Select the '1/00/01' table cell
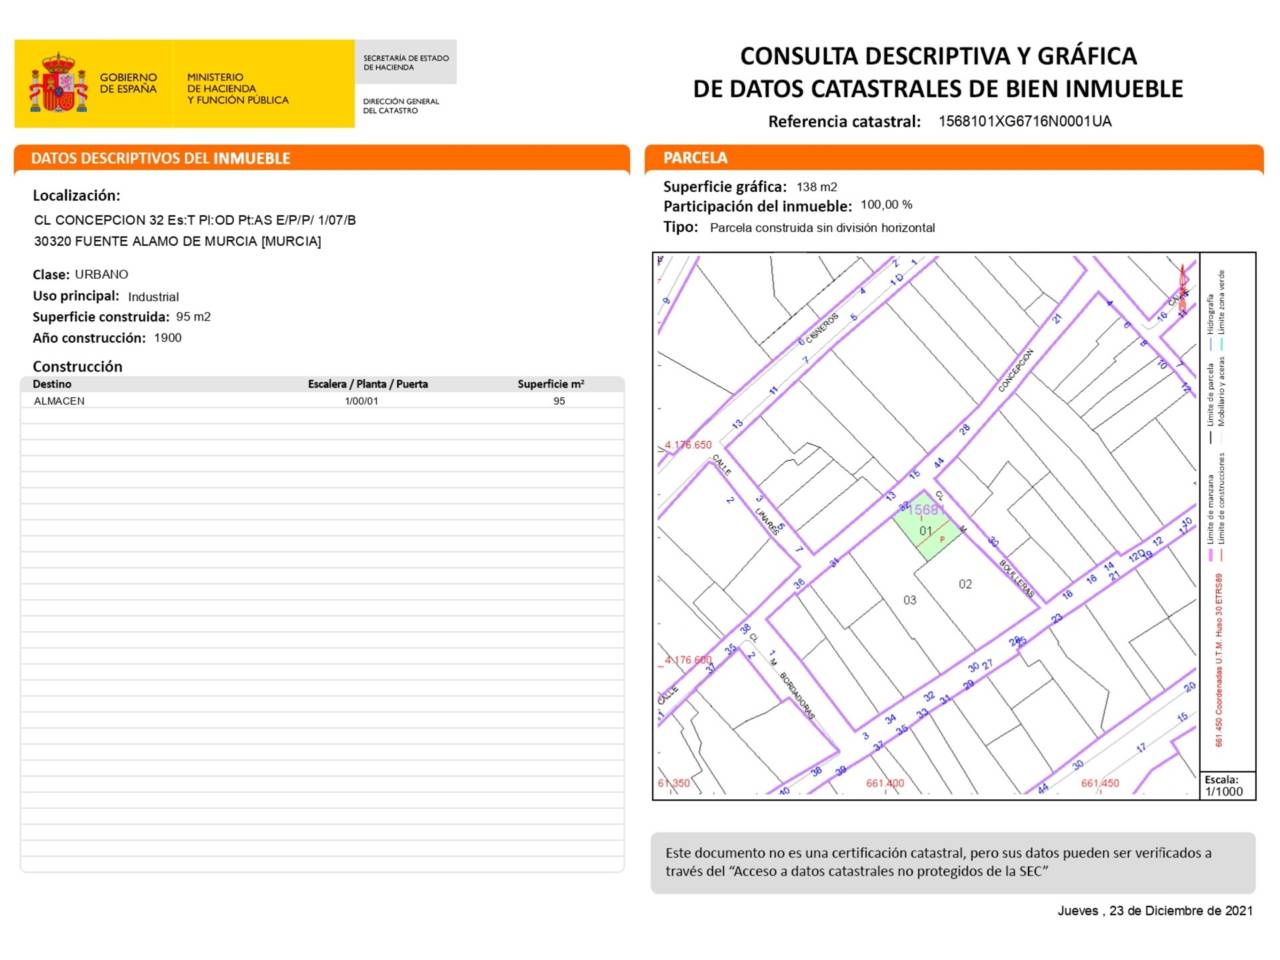 coord(362,401)
